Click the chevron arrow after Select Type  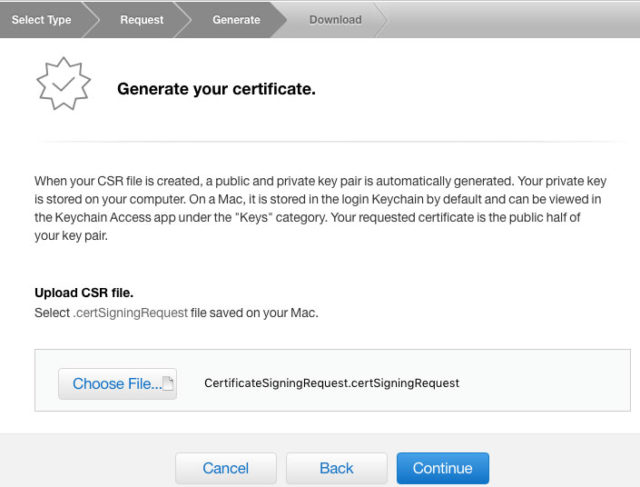tap(91, 20)
